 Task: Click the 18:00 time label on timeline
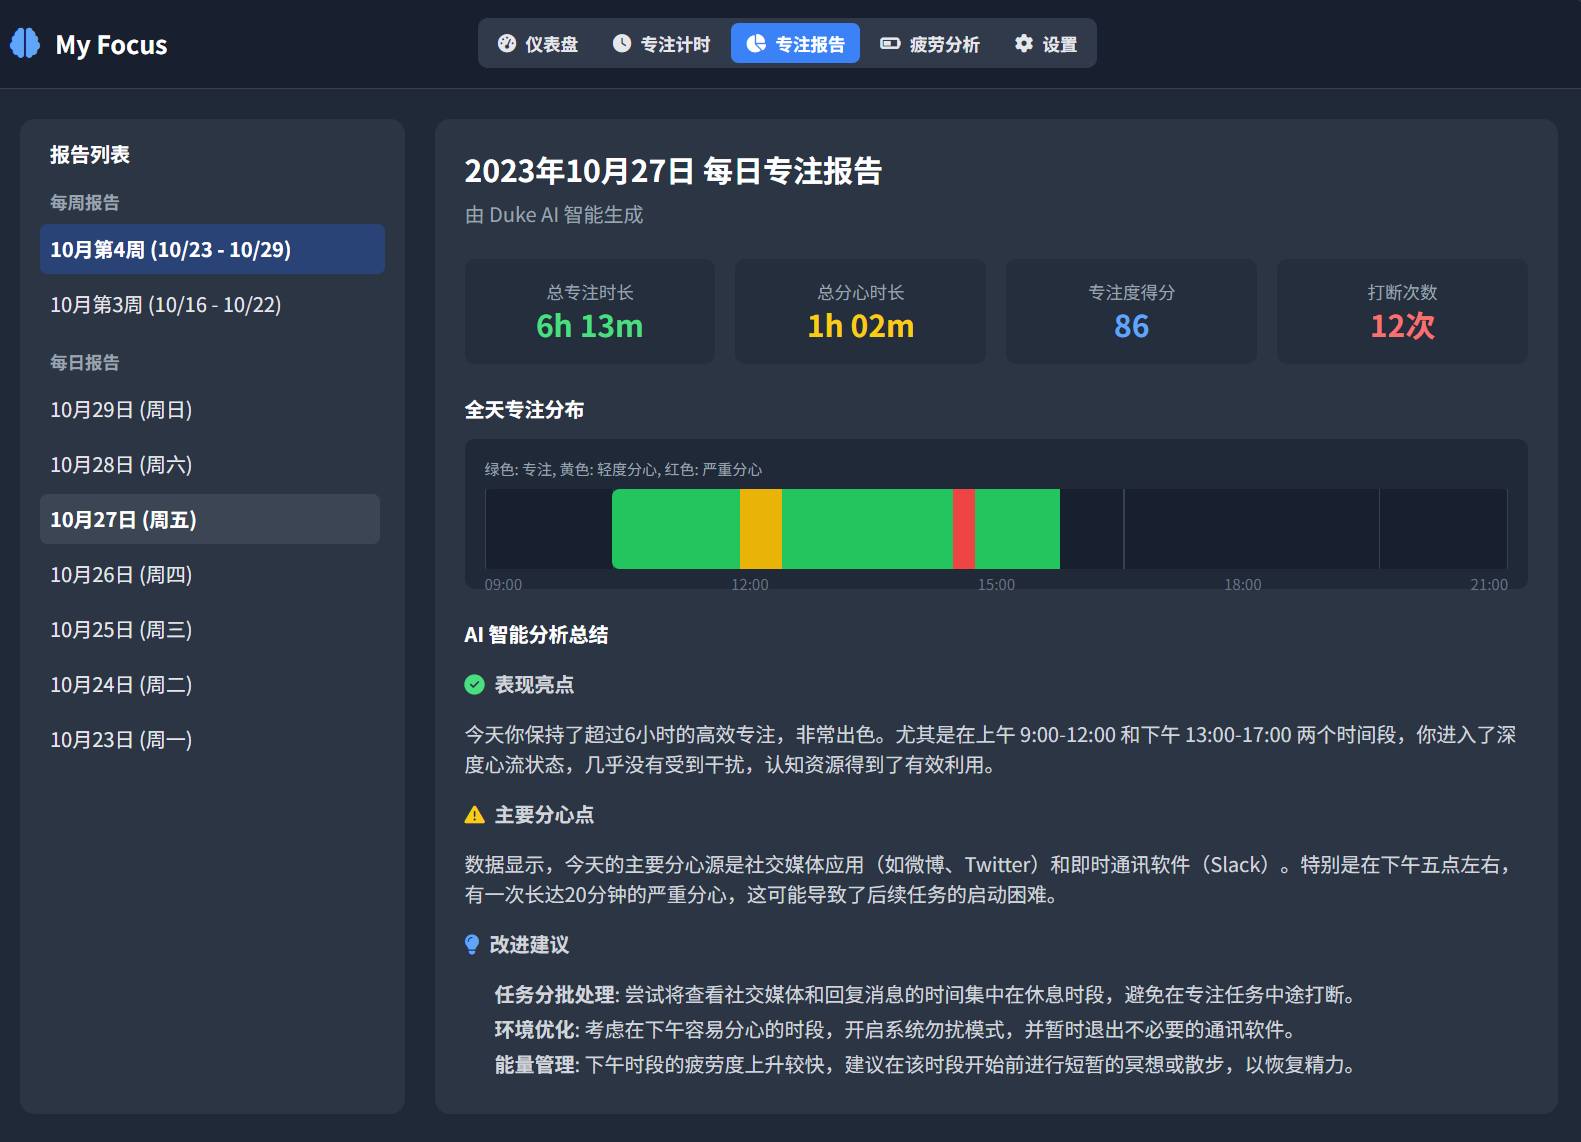click(1243, 584)
